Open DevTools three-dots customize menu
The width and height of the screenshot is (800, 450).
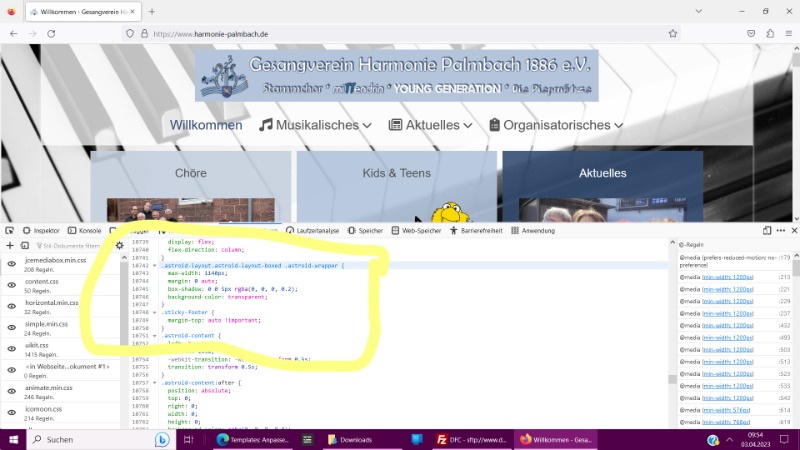tap(781, 231)
